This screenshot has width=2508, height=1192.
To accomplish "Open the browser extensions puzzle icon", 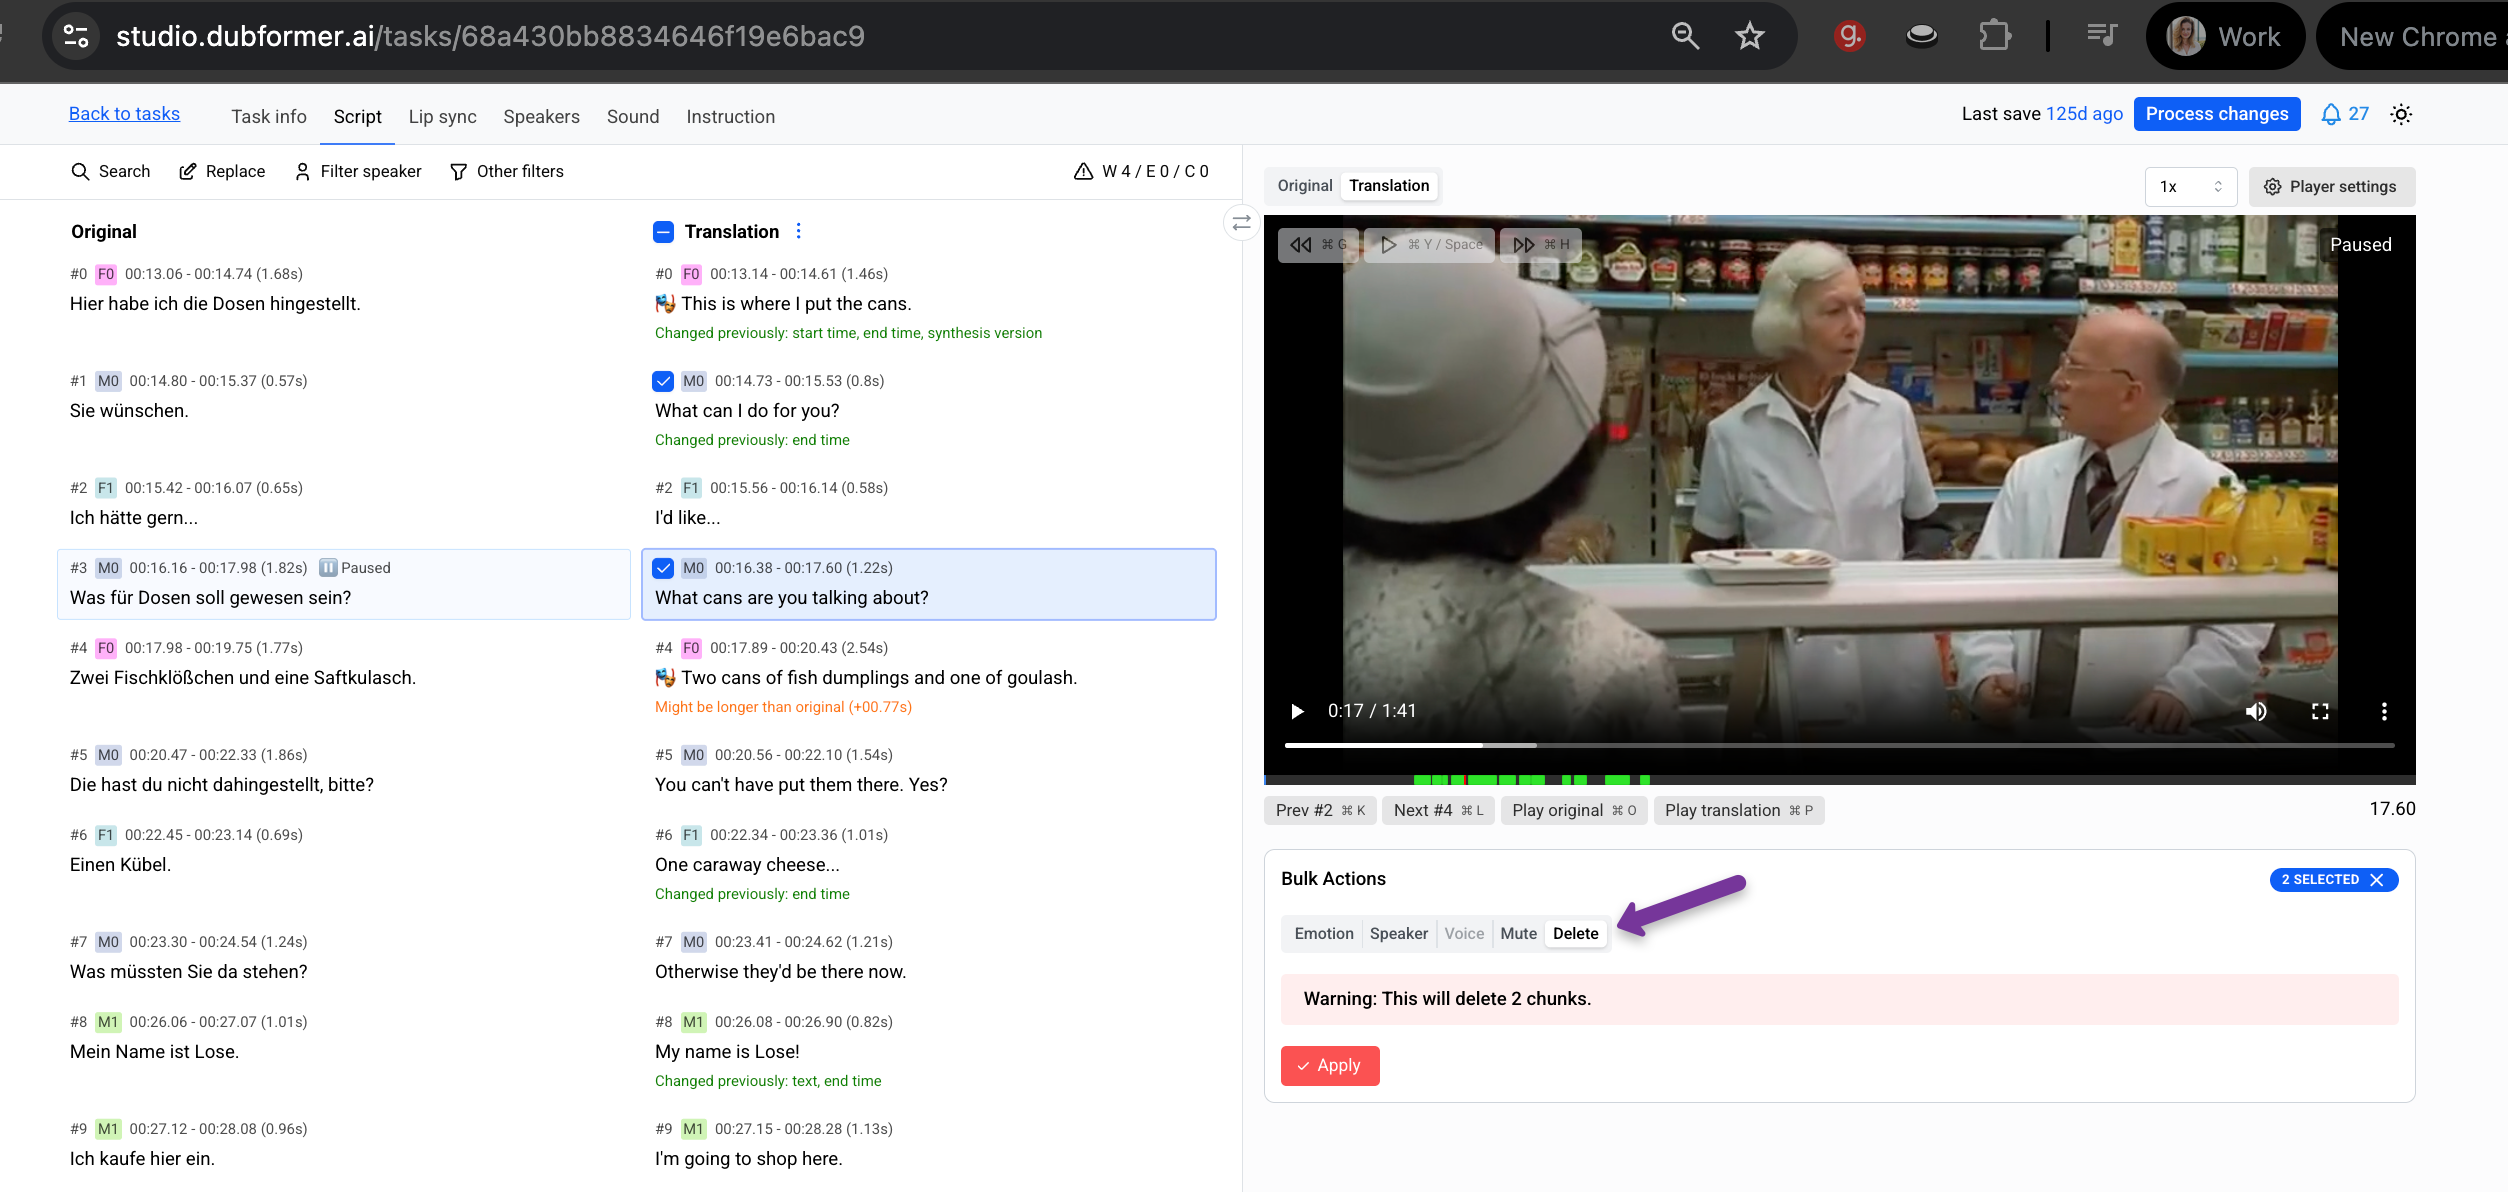I will point(1994,36).
